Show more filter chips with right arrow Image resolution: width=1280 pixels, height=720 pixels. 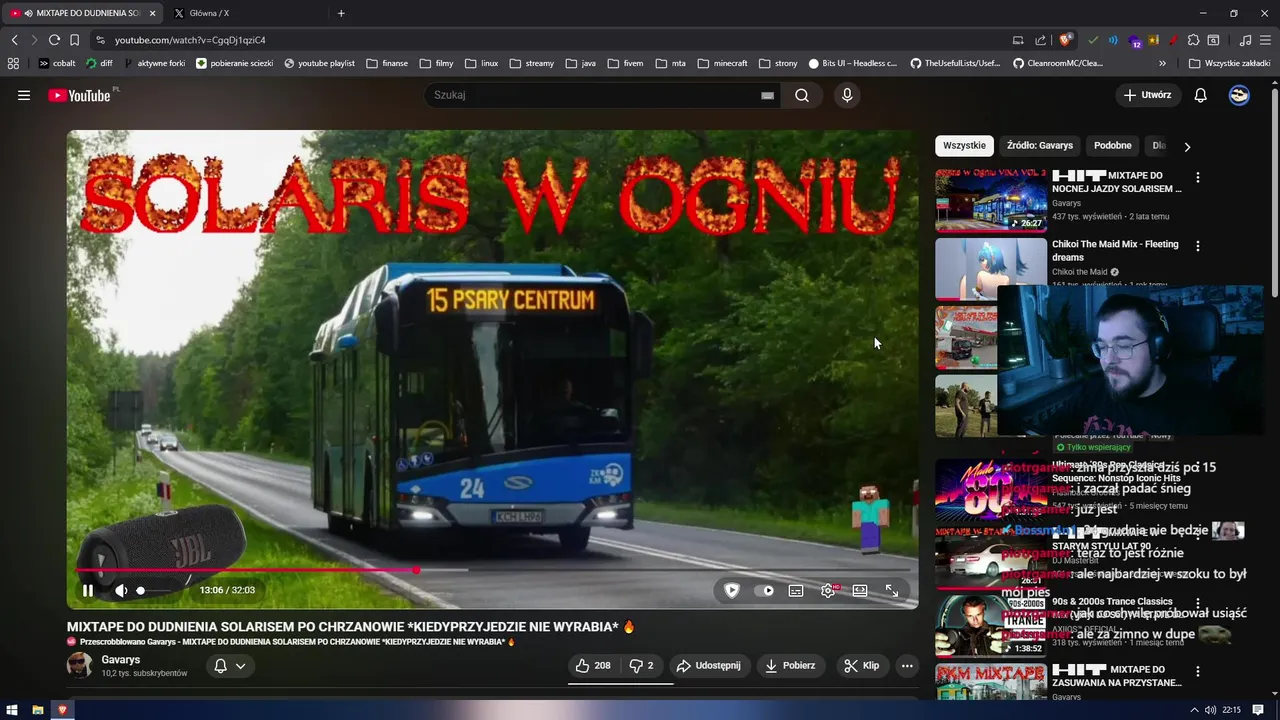(1187, 147)
